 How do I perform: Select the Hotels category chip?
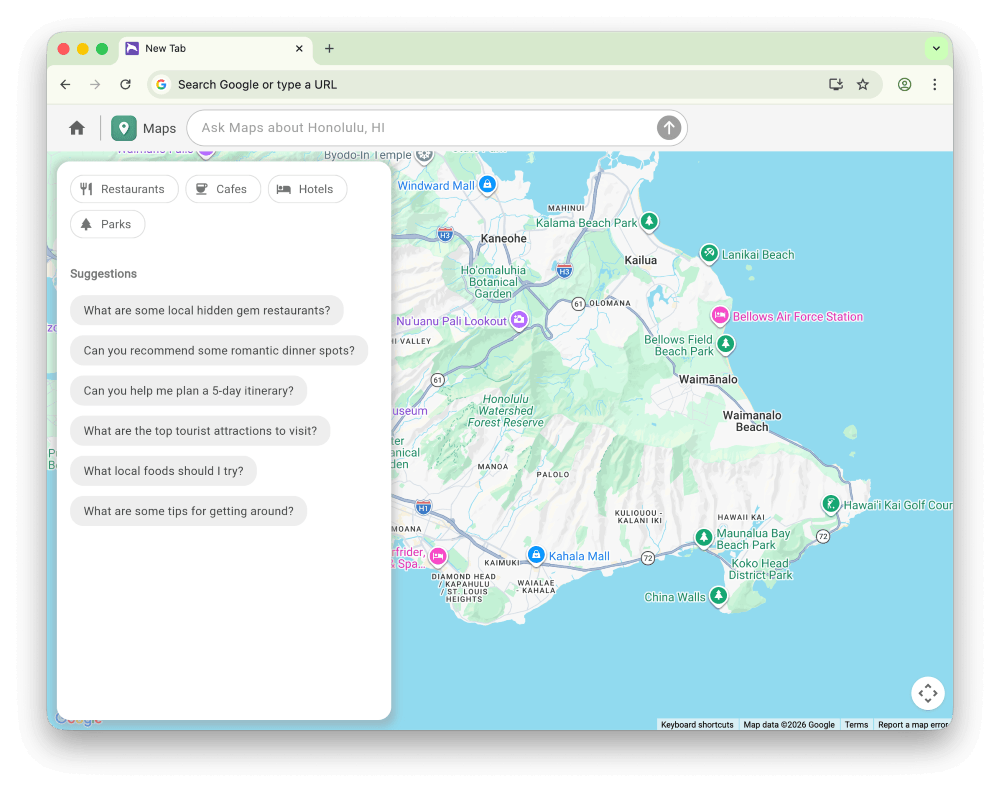[307, 189]
